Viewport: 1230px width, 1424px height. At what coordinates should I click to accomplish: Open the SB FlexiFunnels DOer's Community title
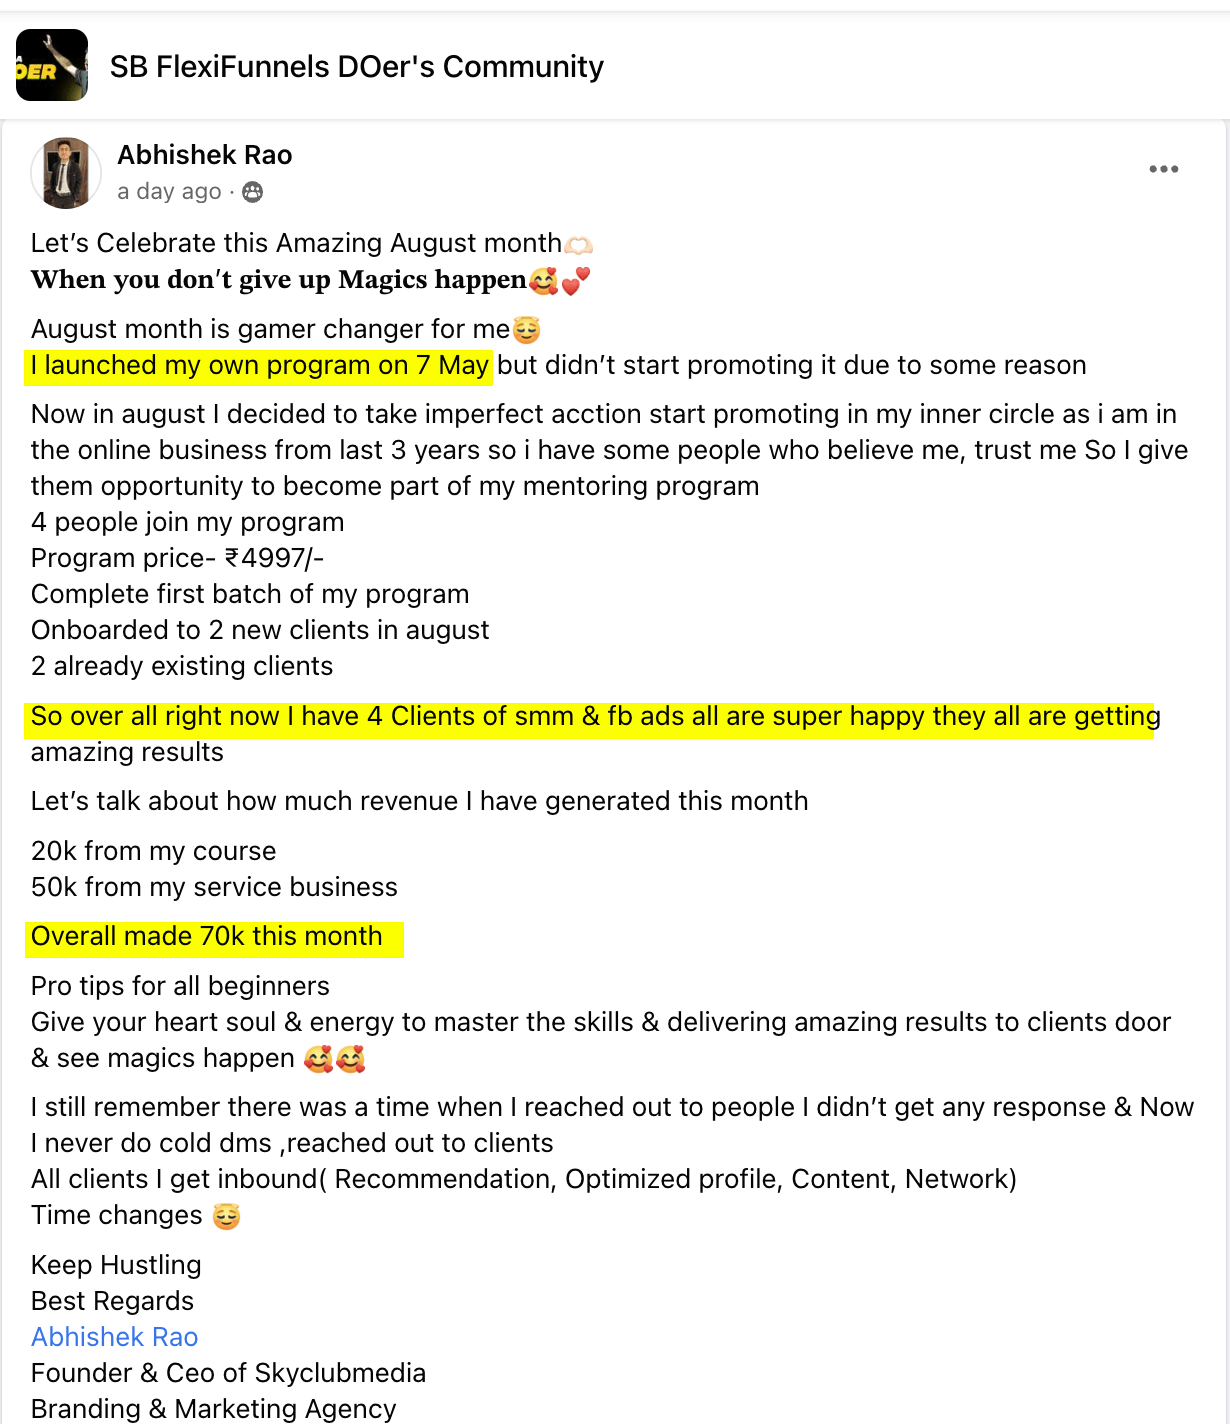[356, 67]
